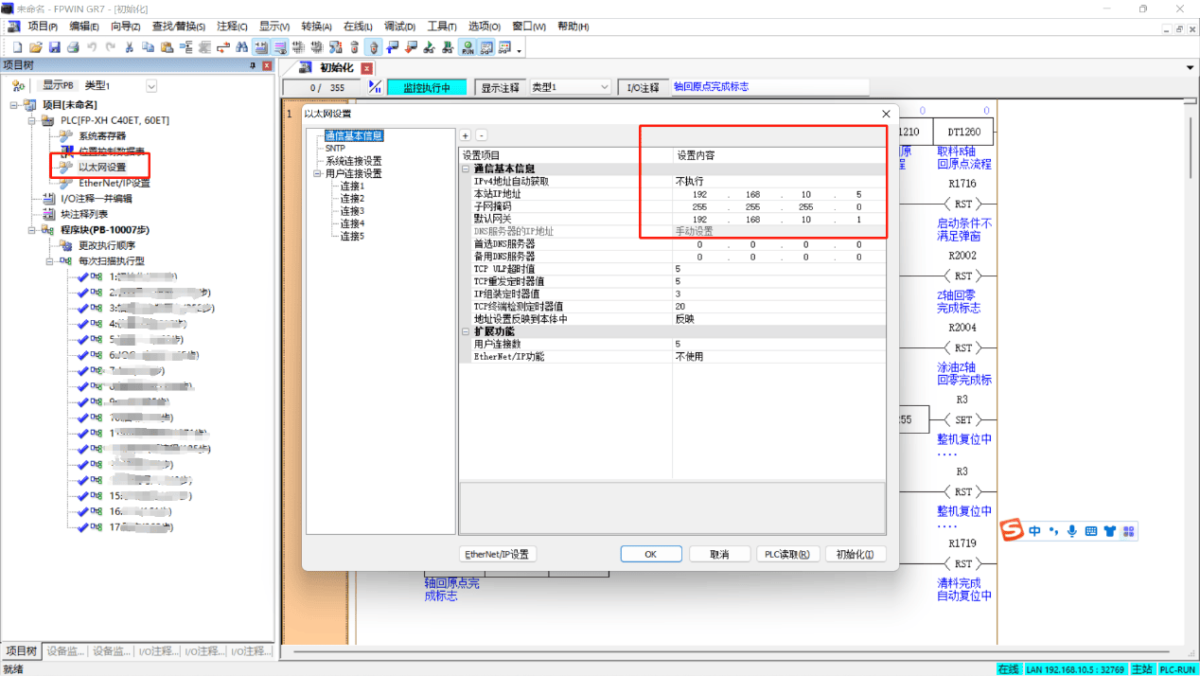Click the RUN mode toolbar icon

466,47
